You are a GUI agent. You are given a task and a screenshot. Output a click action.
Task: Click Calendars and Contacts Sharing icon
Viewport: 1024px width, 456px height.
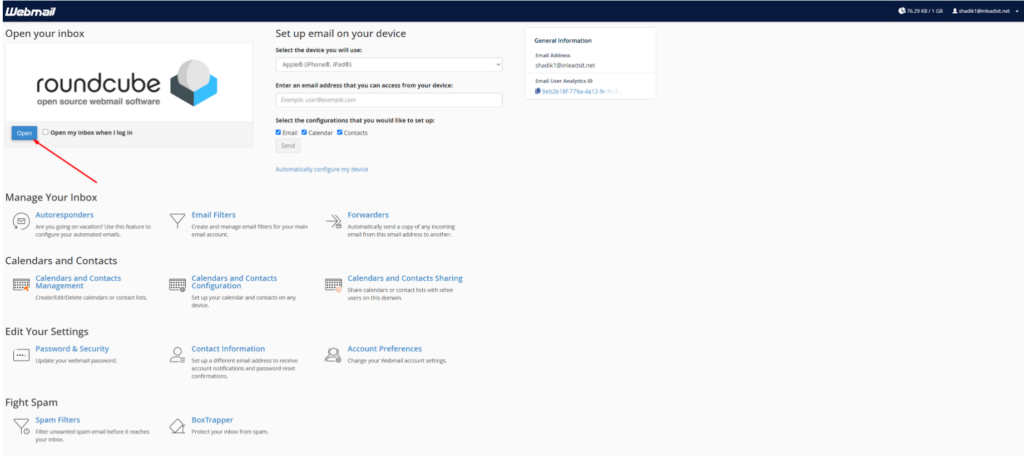coord(334,285)
